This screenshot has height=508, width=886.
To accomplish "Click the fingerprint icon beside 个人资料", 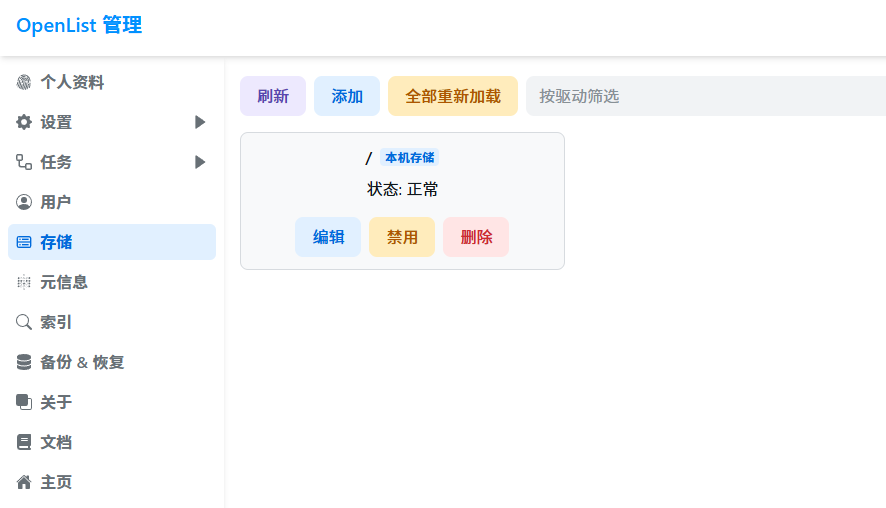I will pos(24,82).
